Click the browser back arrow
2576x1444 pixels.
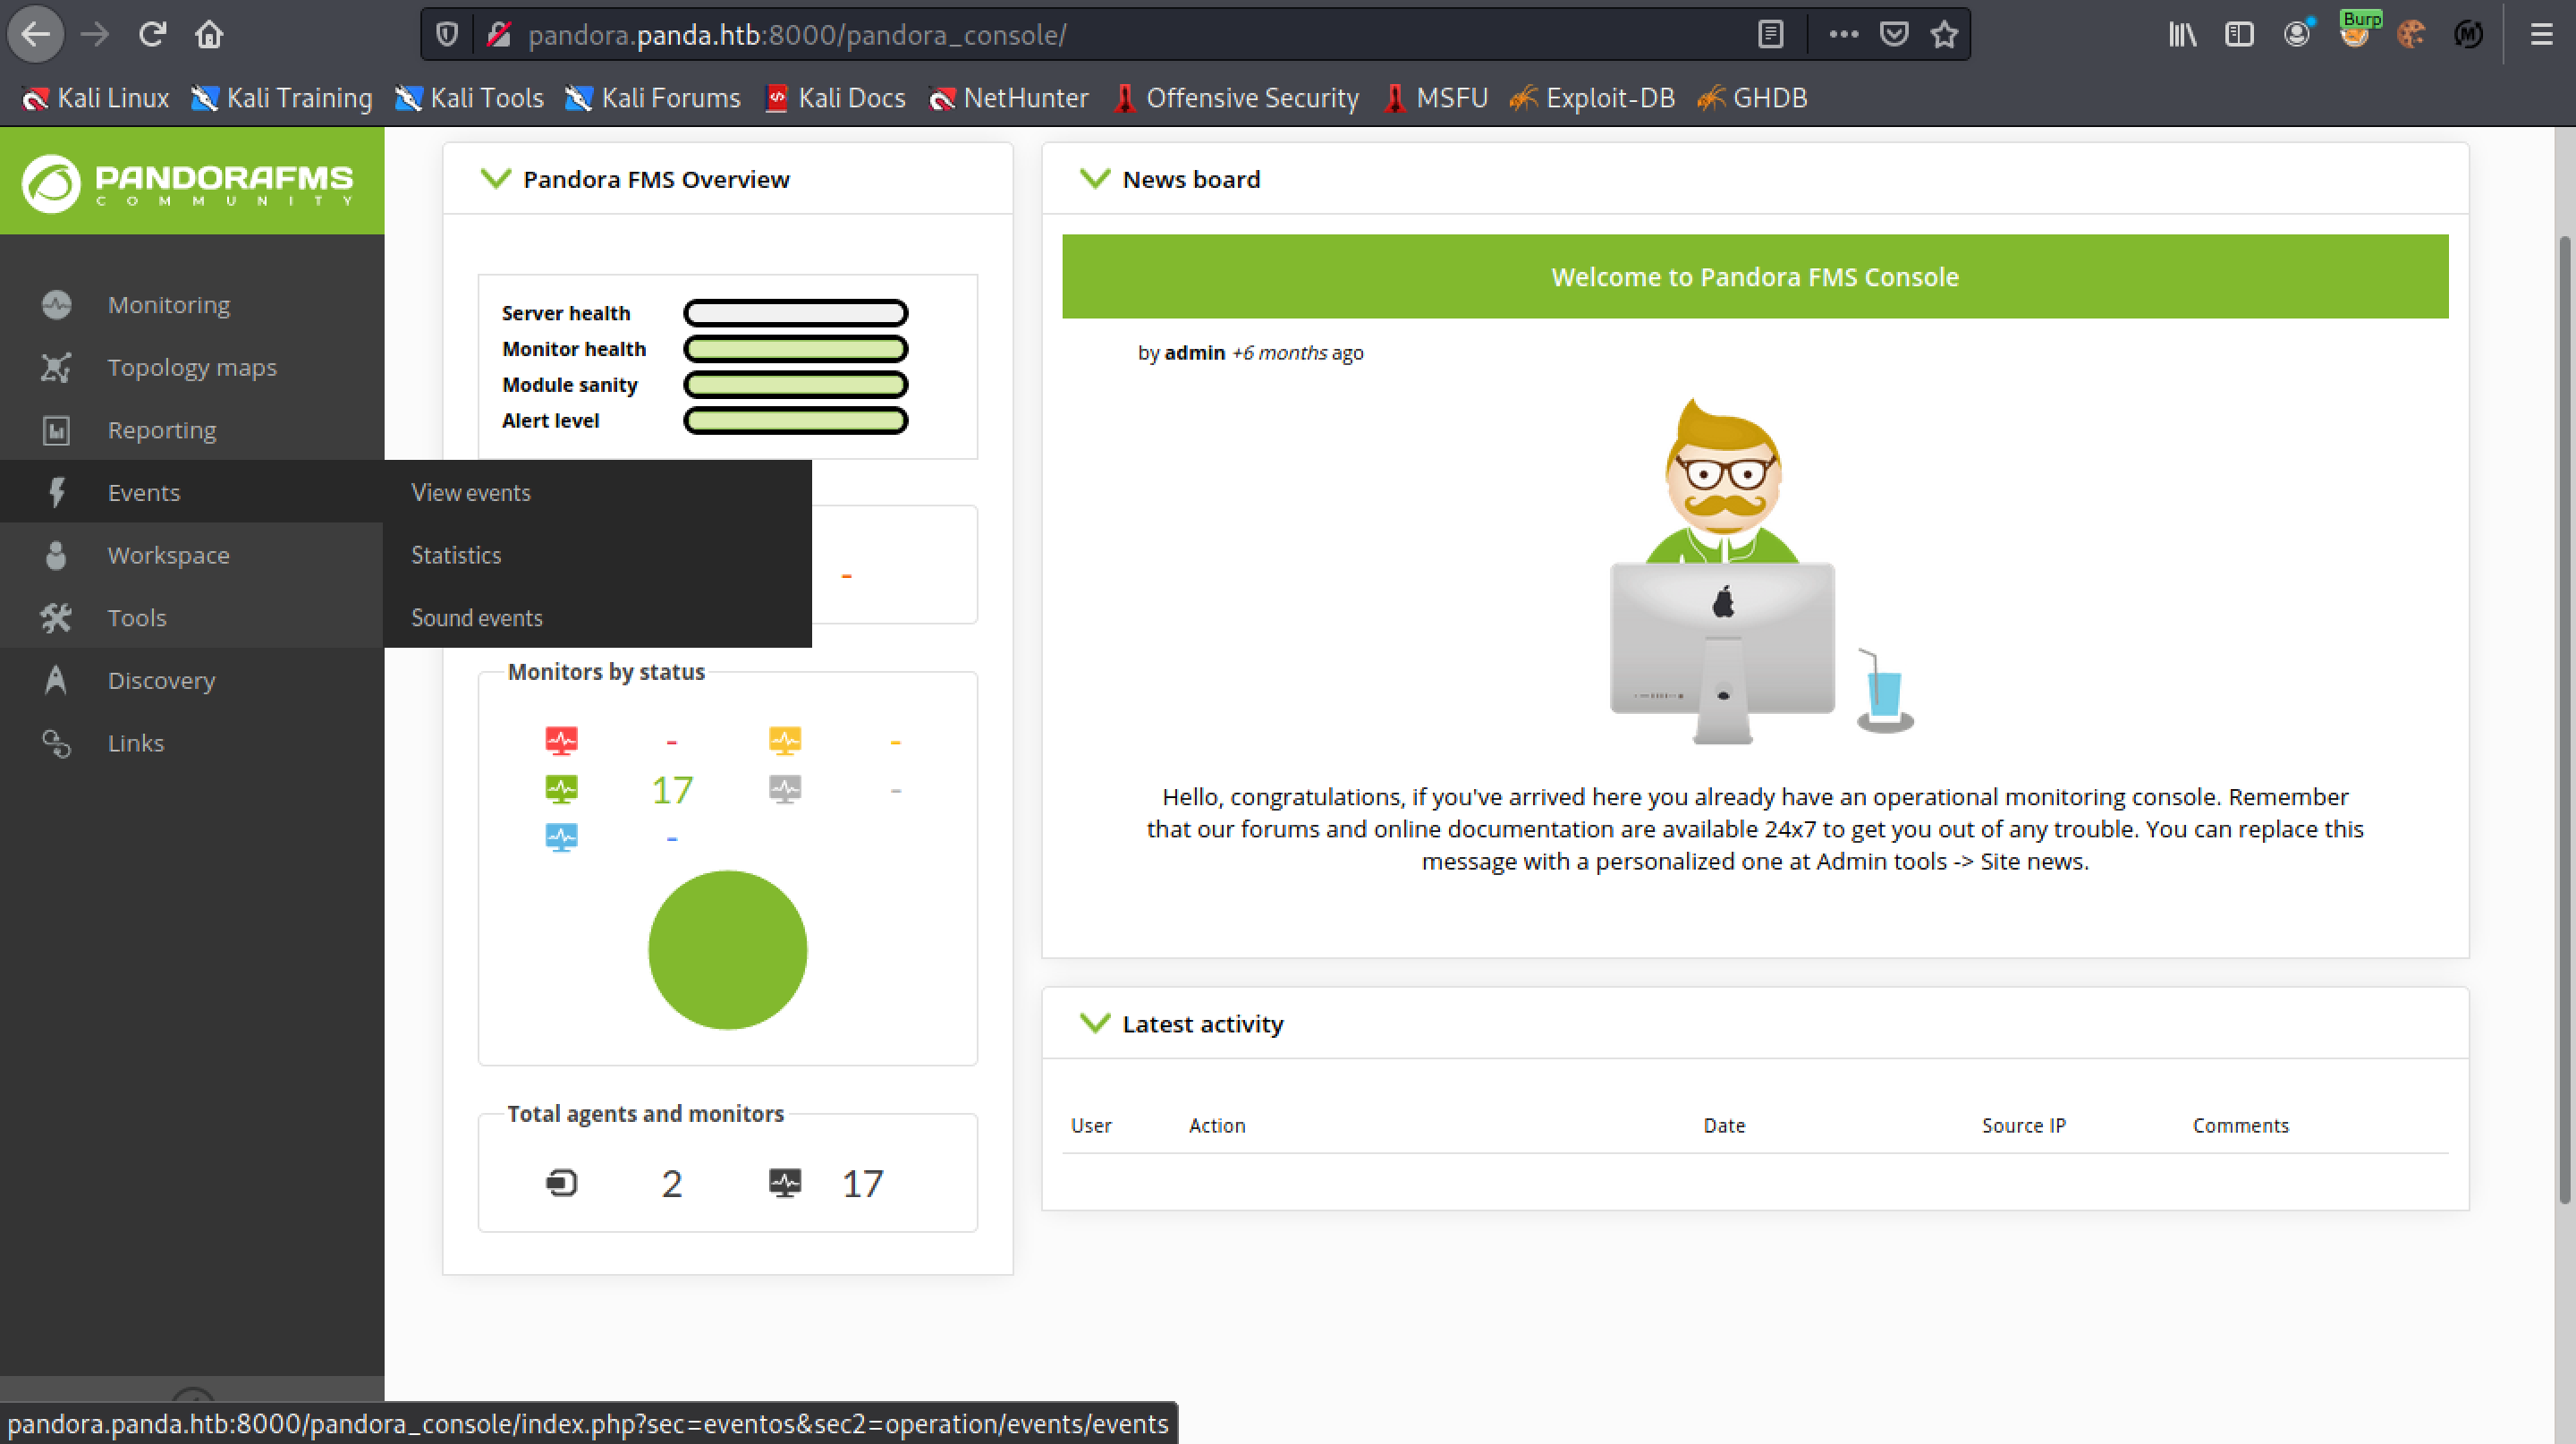[36, 35]
